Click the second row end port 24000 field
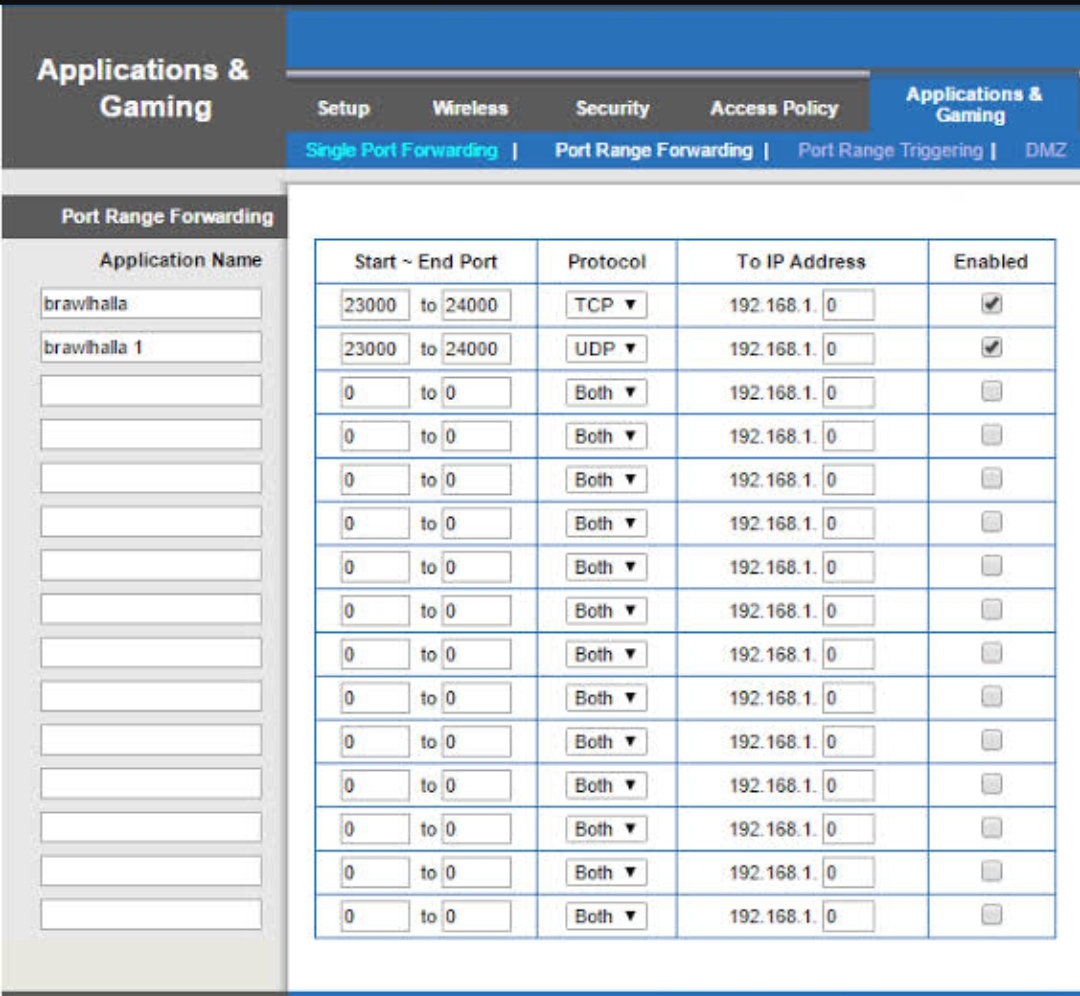The height and width of the screenshot is (996, 1080). click(476, 349)
